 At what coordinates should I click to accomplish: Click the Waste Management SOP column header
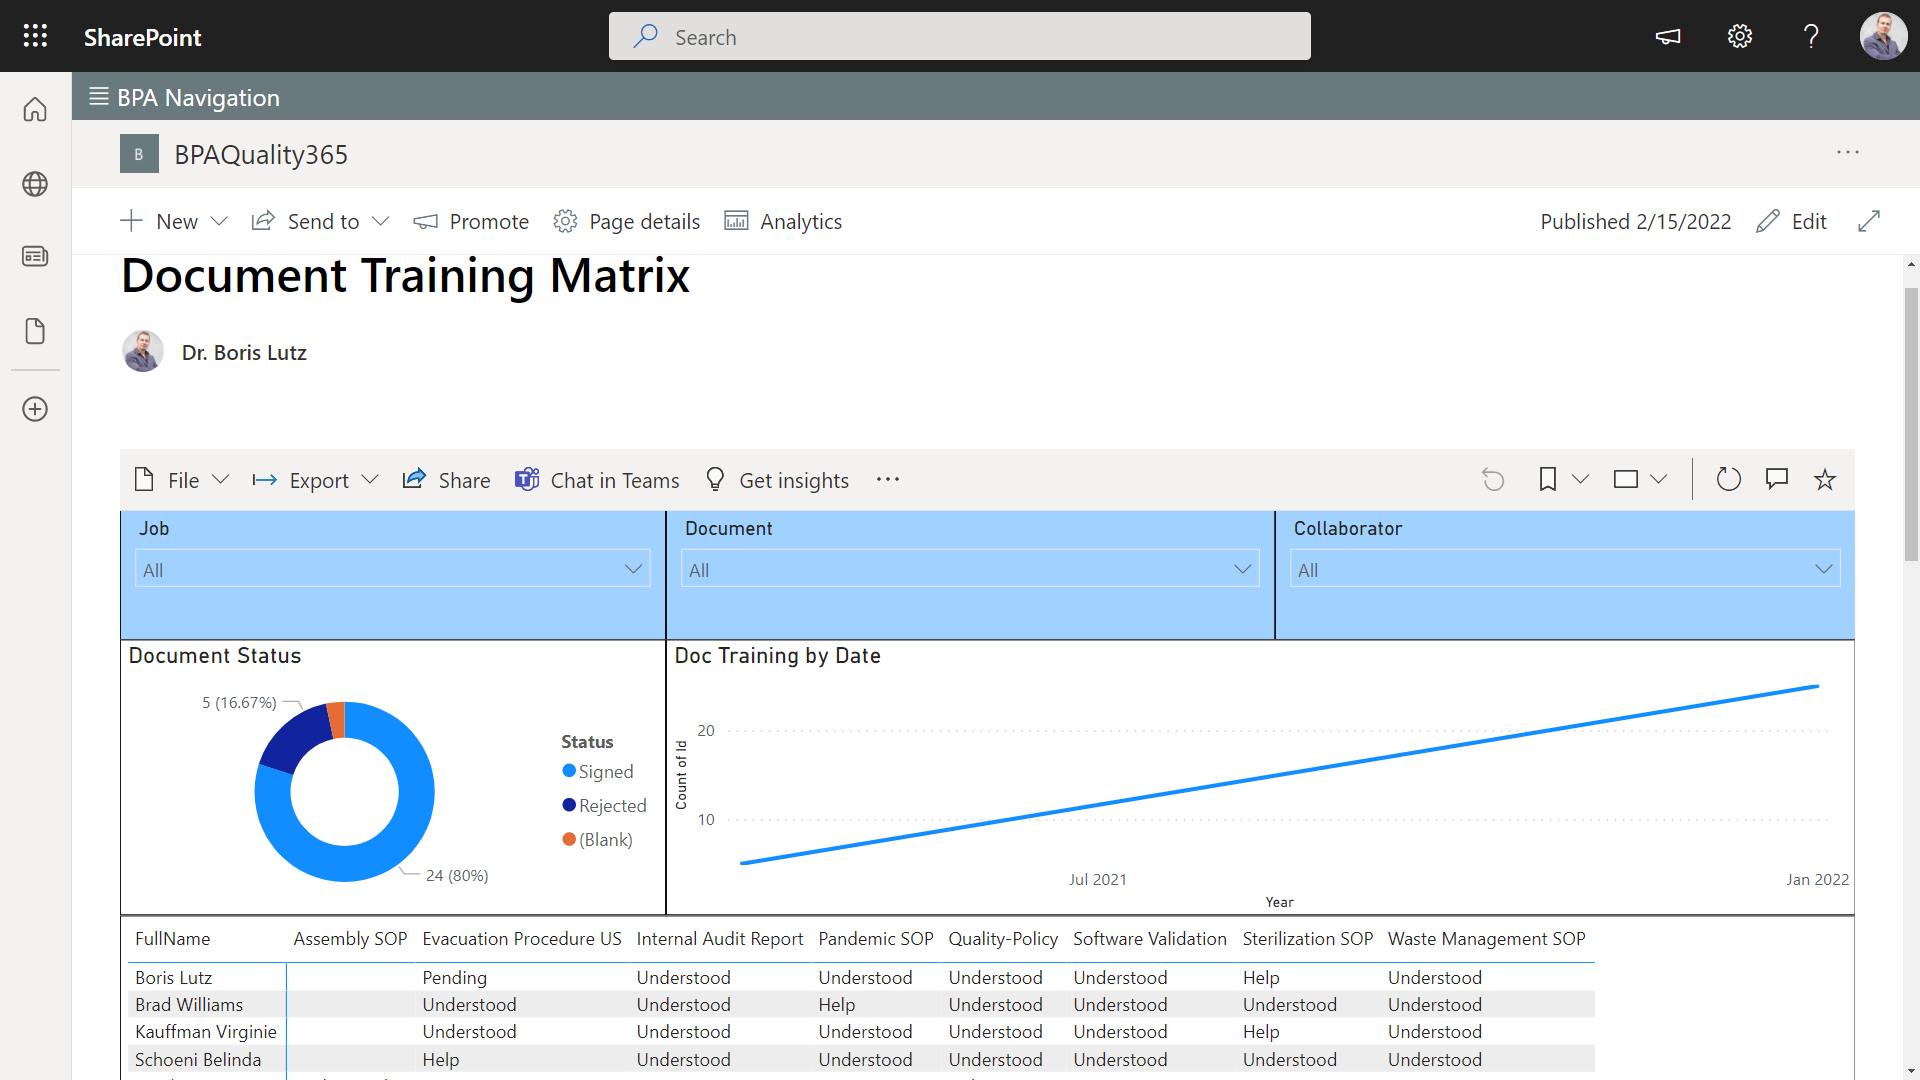(x=1487, y=939)
